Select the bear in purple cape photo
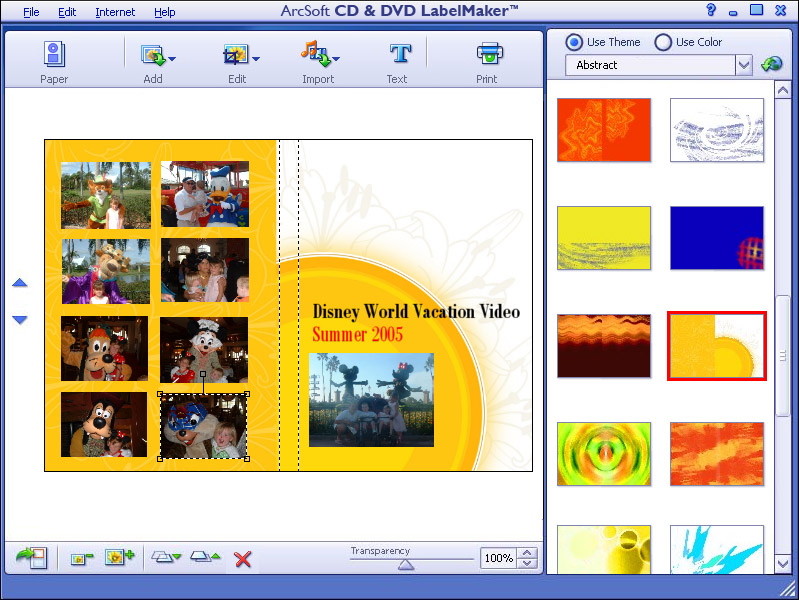Viewport: 799px width, 600px height. (x=106, y=271)
